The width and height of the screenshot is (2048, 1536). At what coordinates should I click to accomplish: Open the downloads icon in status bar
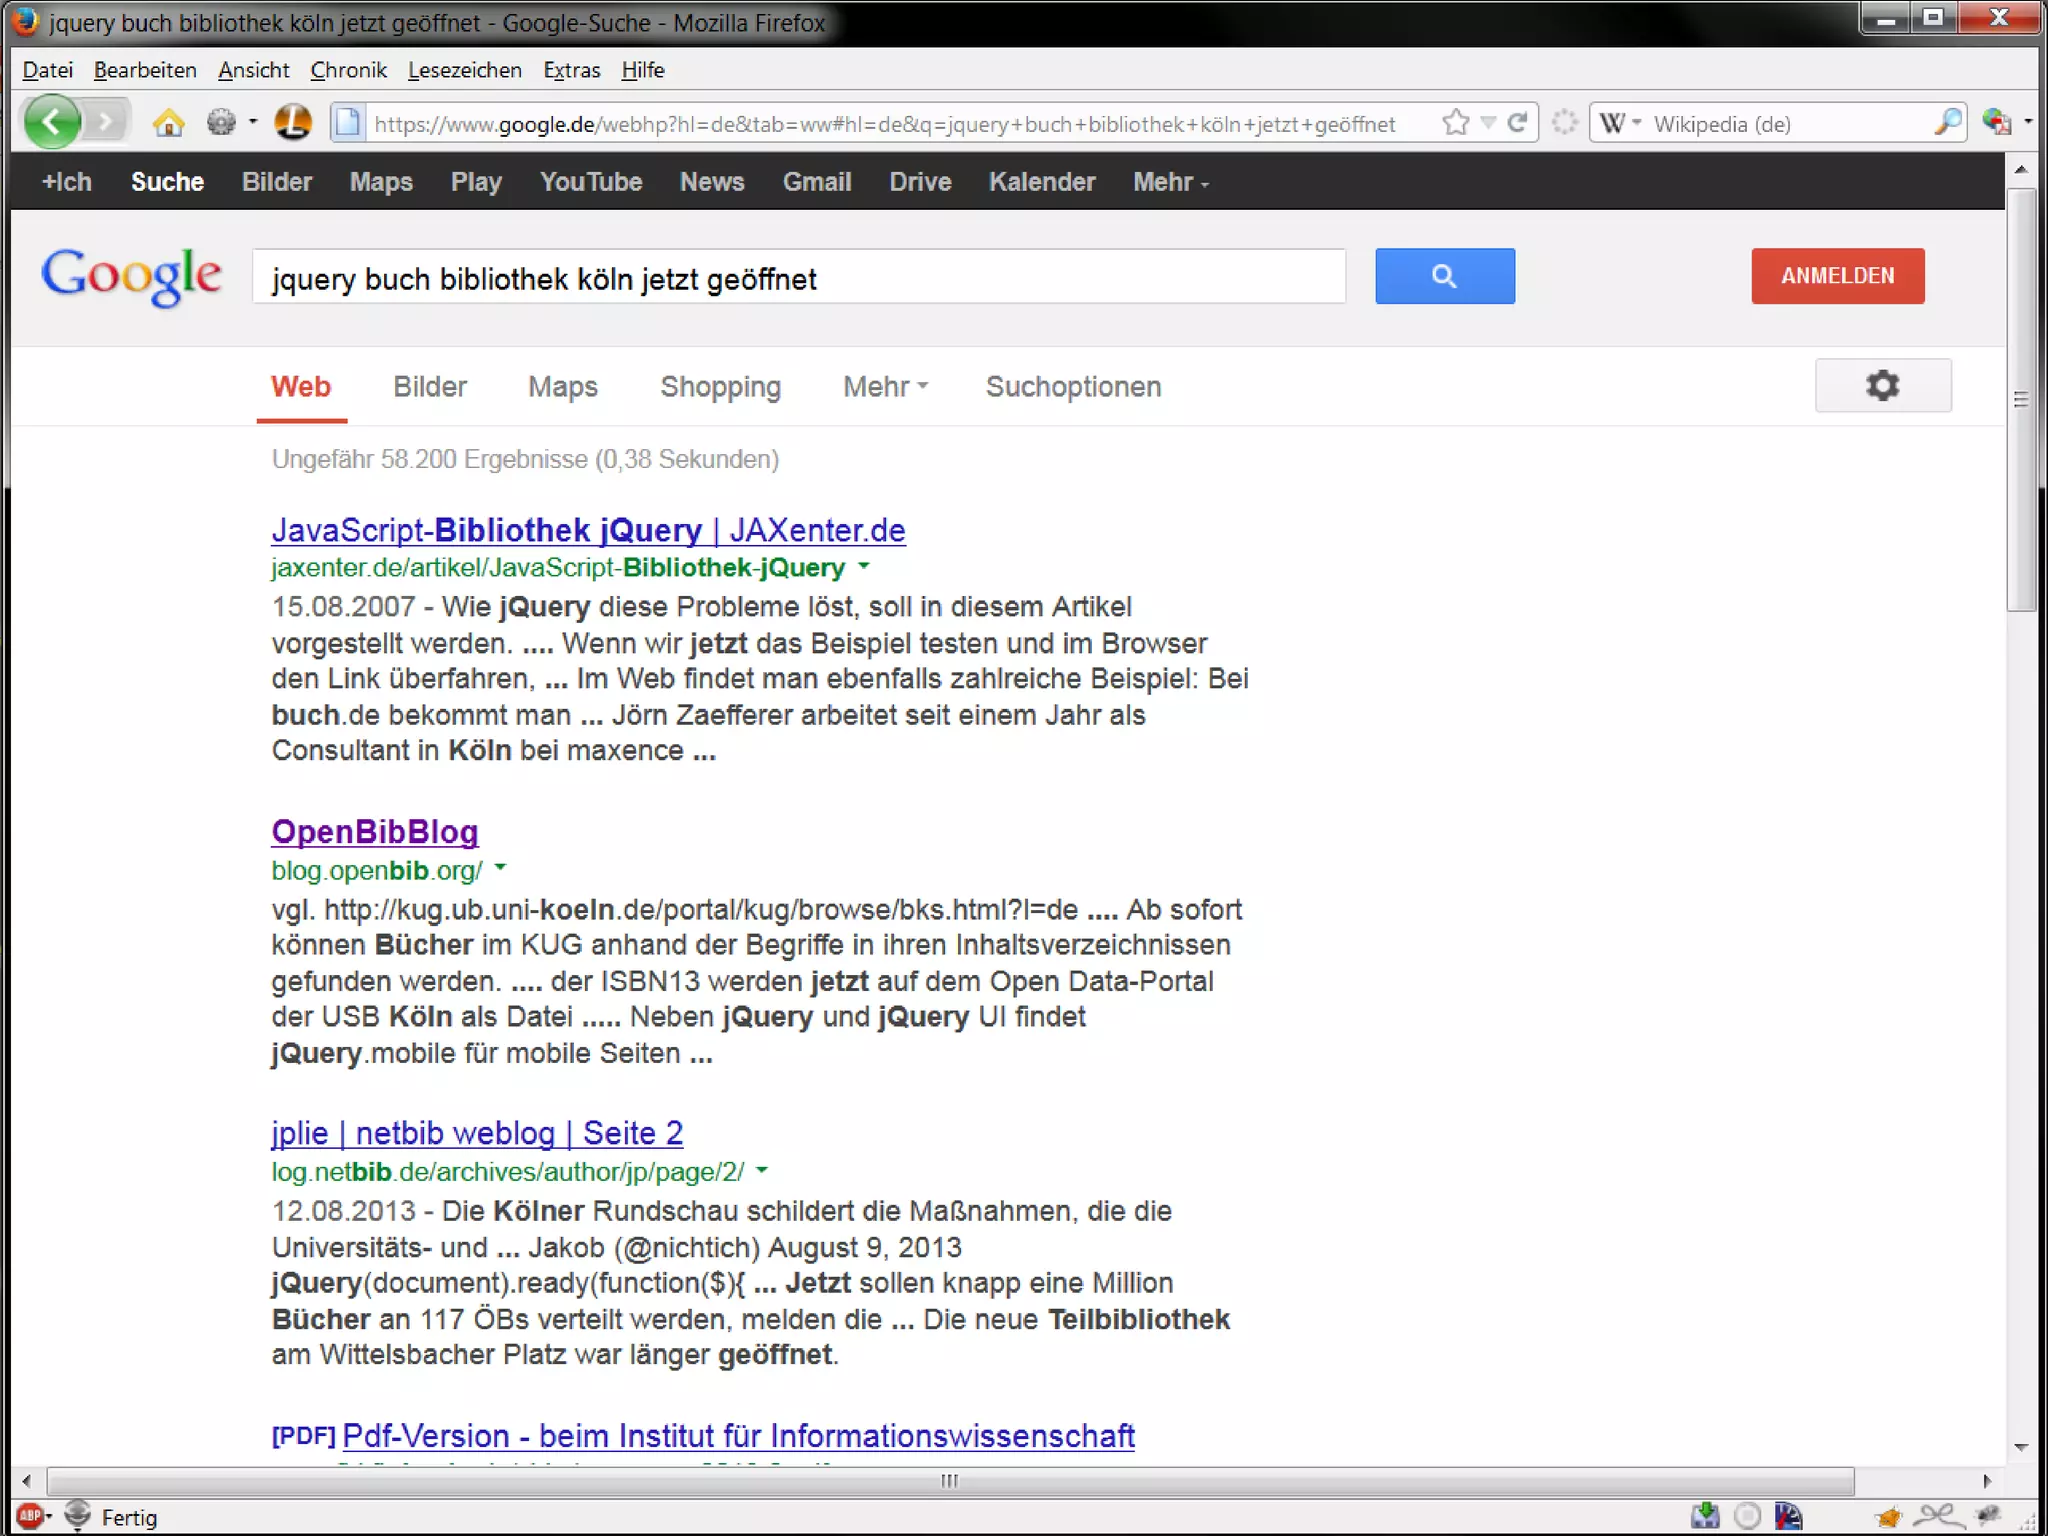coord(1704,1516)
